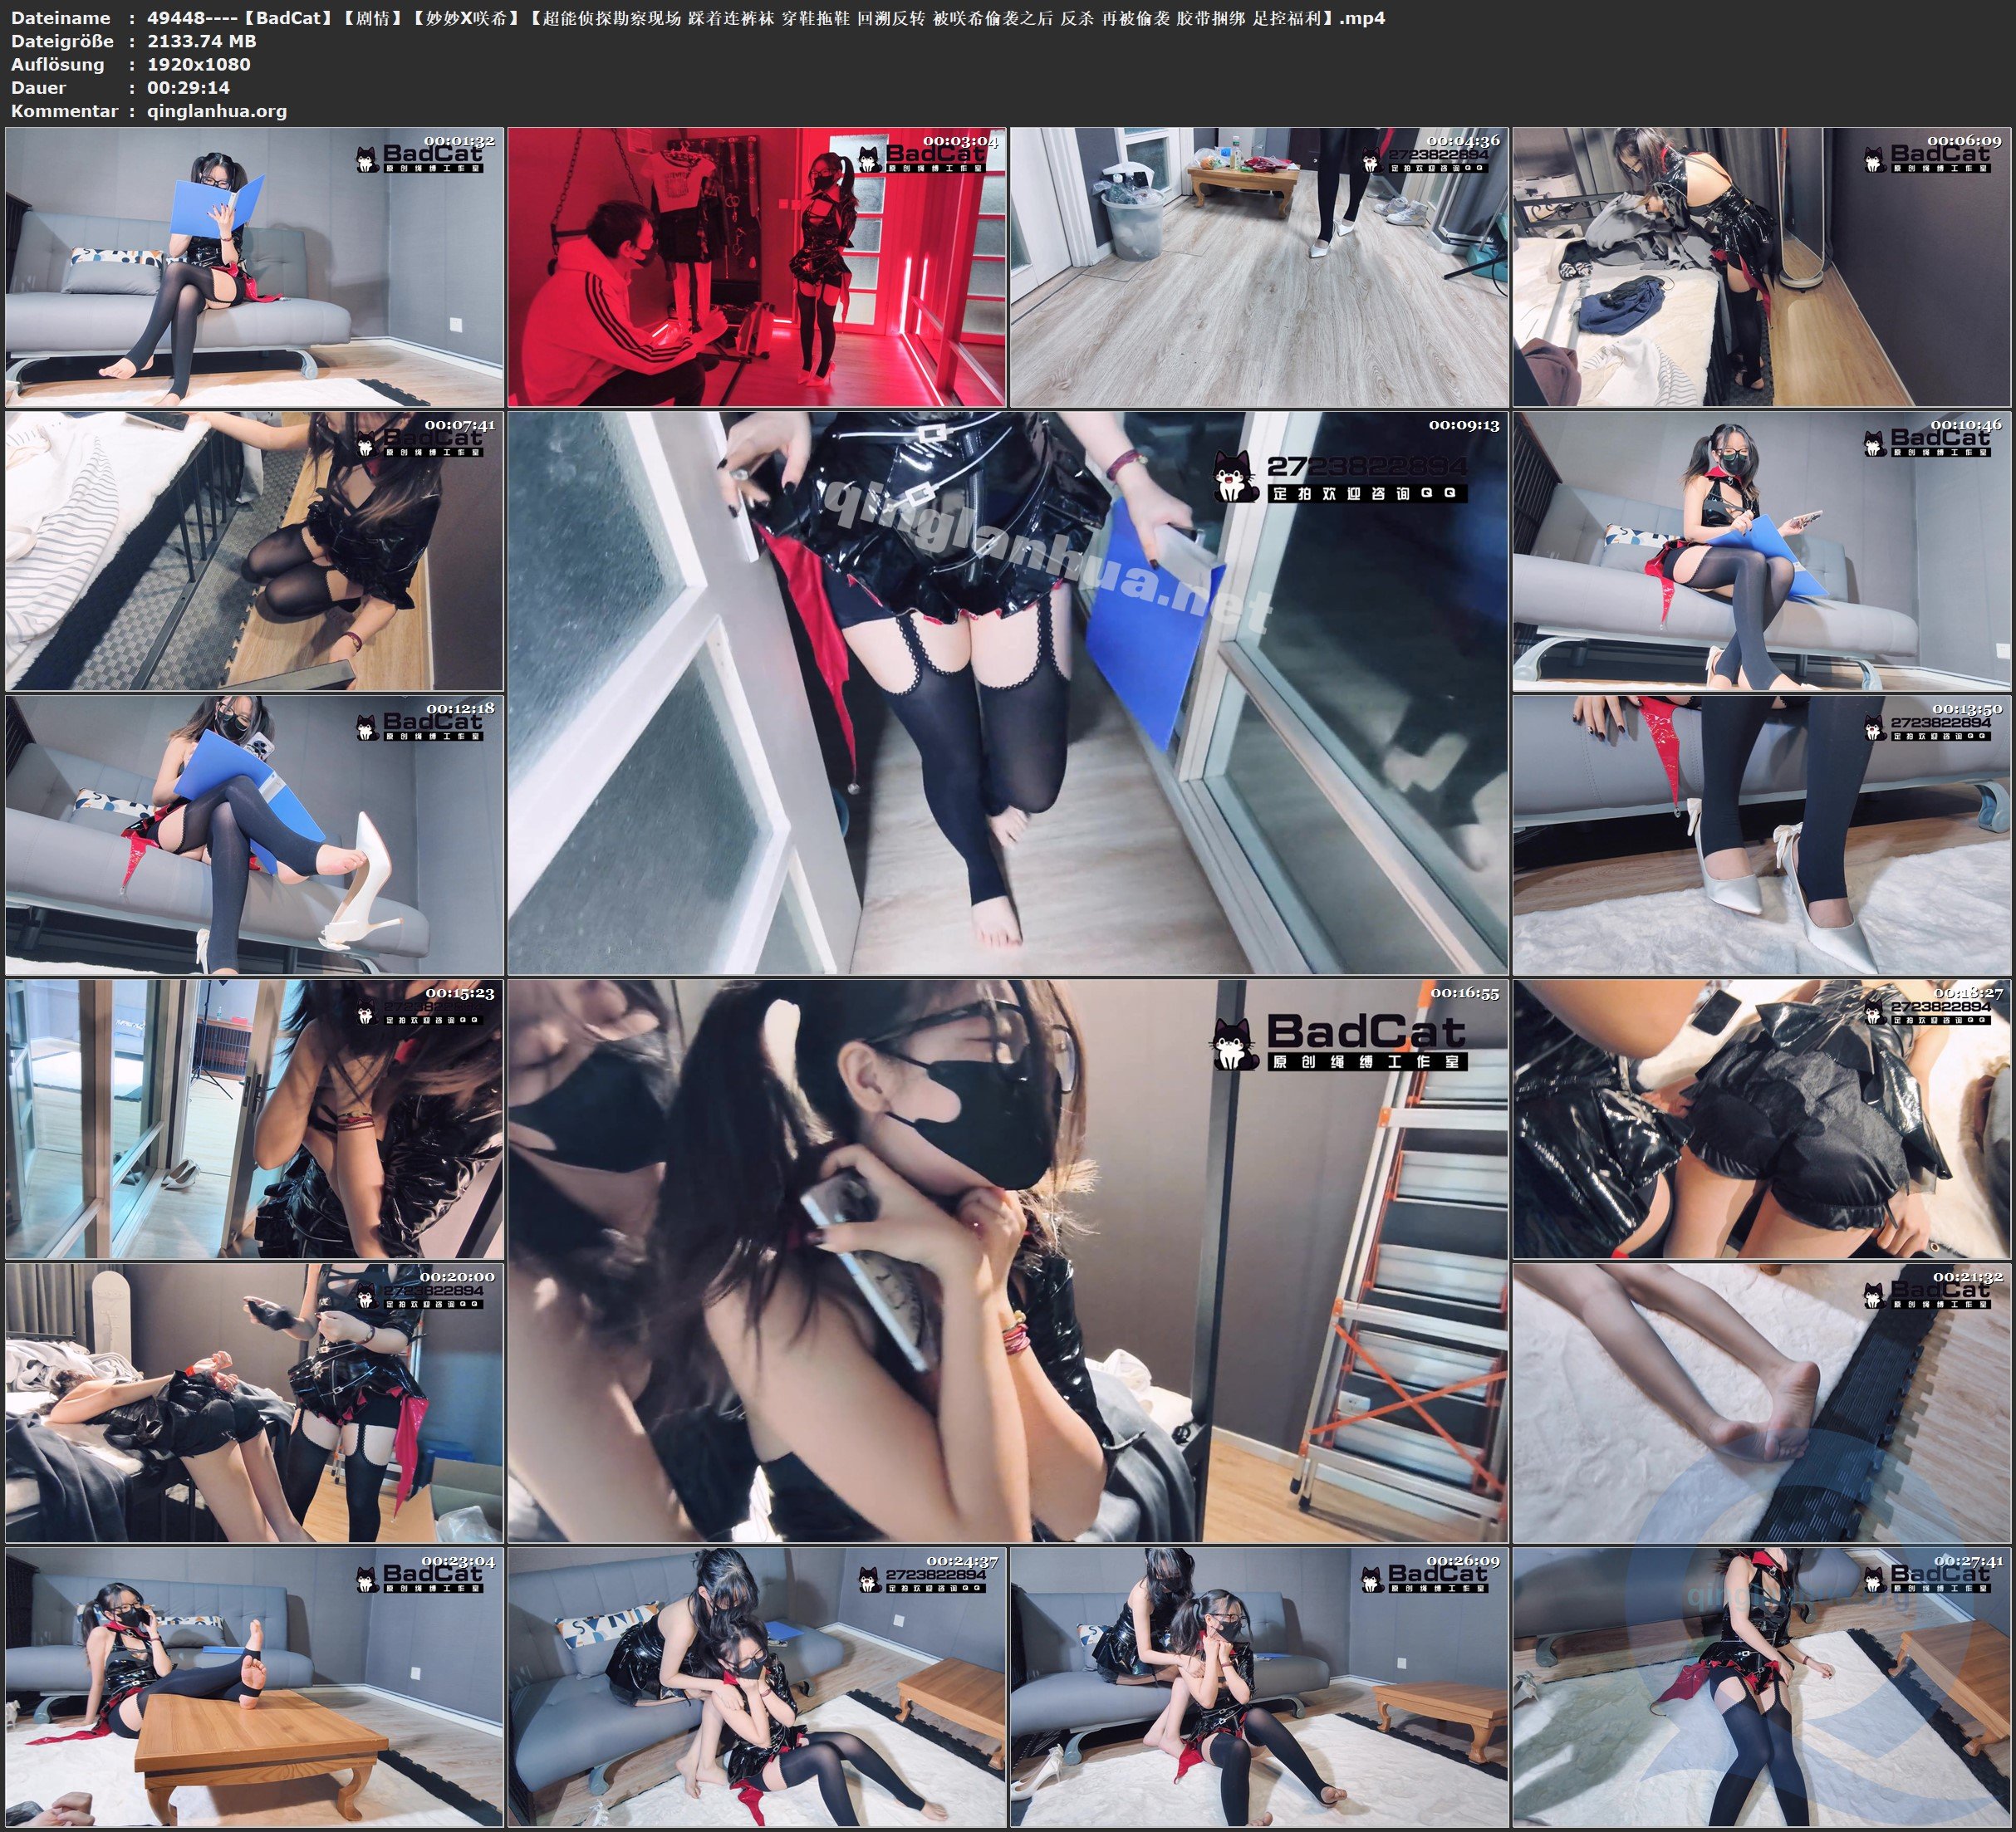
Task: Select the thumbnail at 00:23:04
Action: click(x=254, y=1686)
